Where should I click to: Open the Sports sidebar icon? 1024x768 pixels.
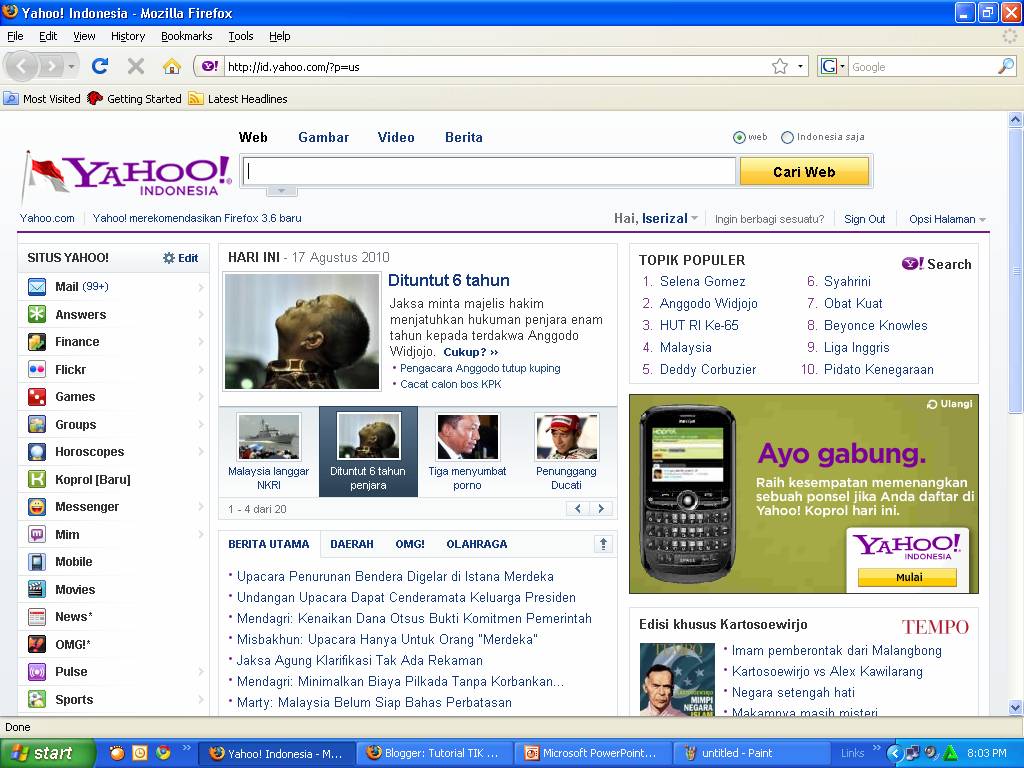pyautogui.click(x=37, y=699)
